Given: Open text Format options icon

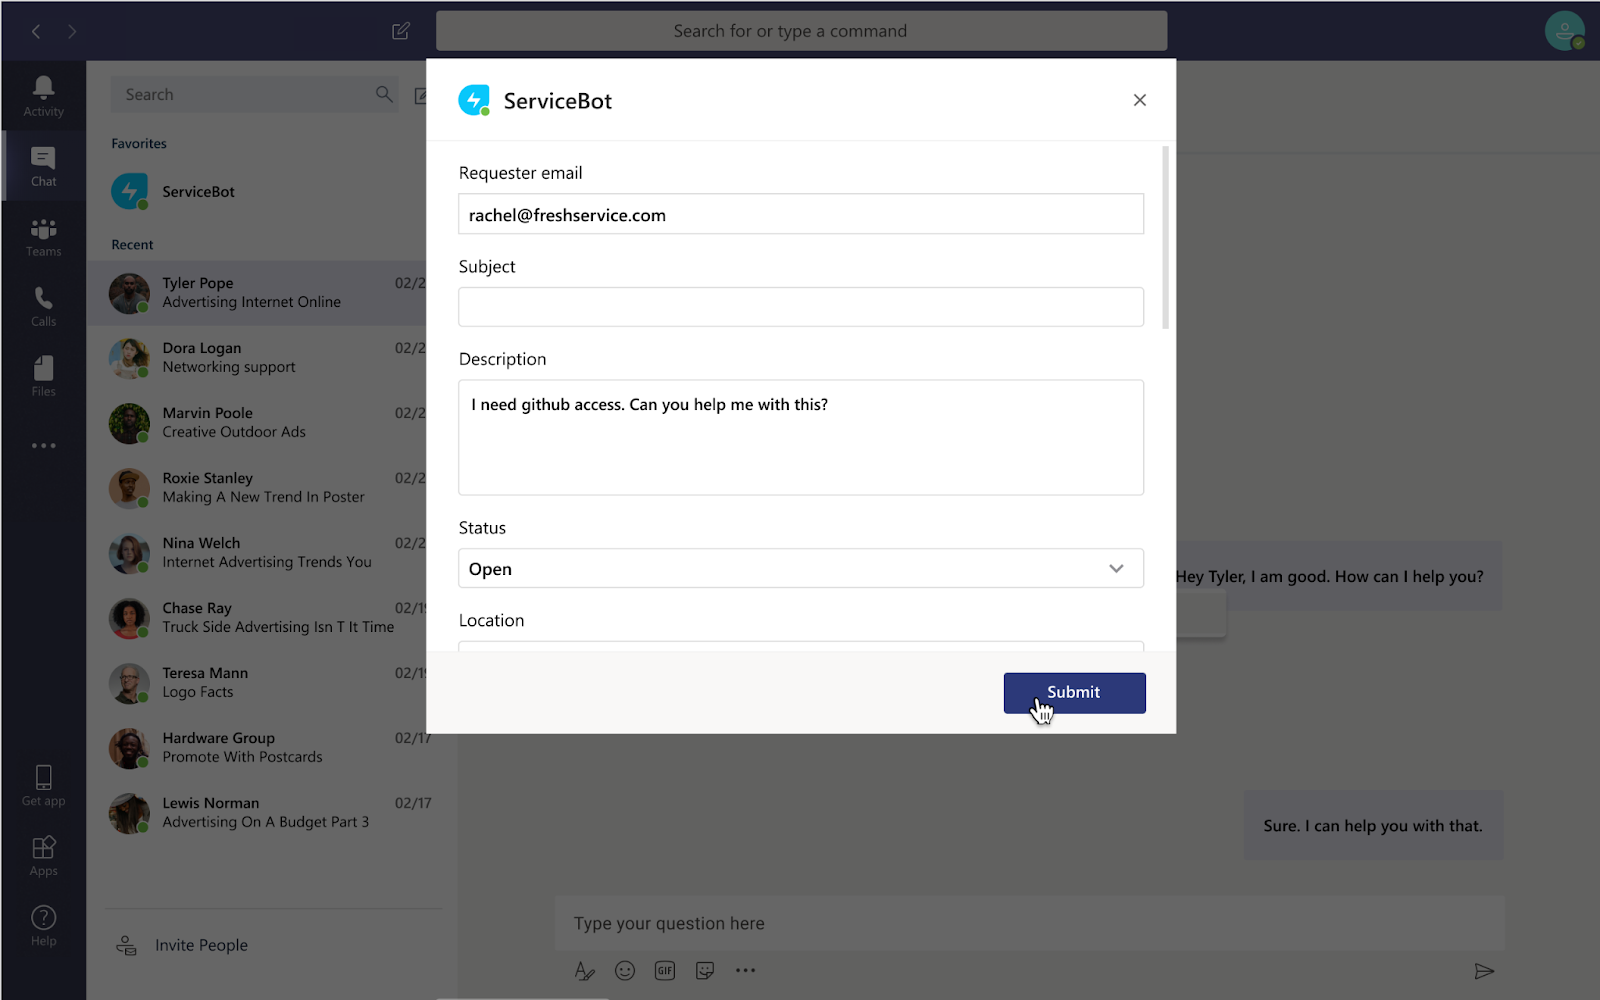Looking at the screenshot, I should 585,971.
